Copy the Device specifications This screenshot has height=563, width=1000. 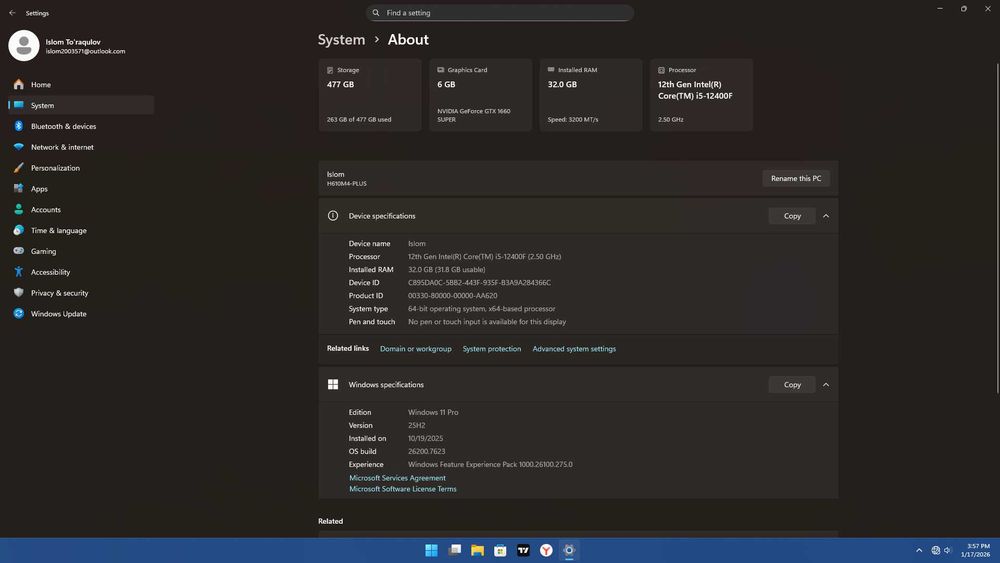click(x=792, y=216)
